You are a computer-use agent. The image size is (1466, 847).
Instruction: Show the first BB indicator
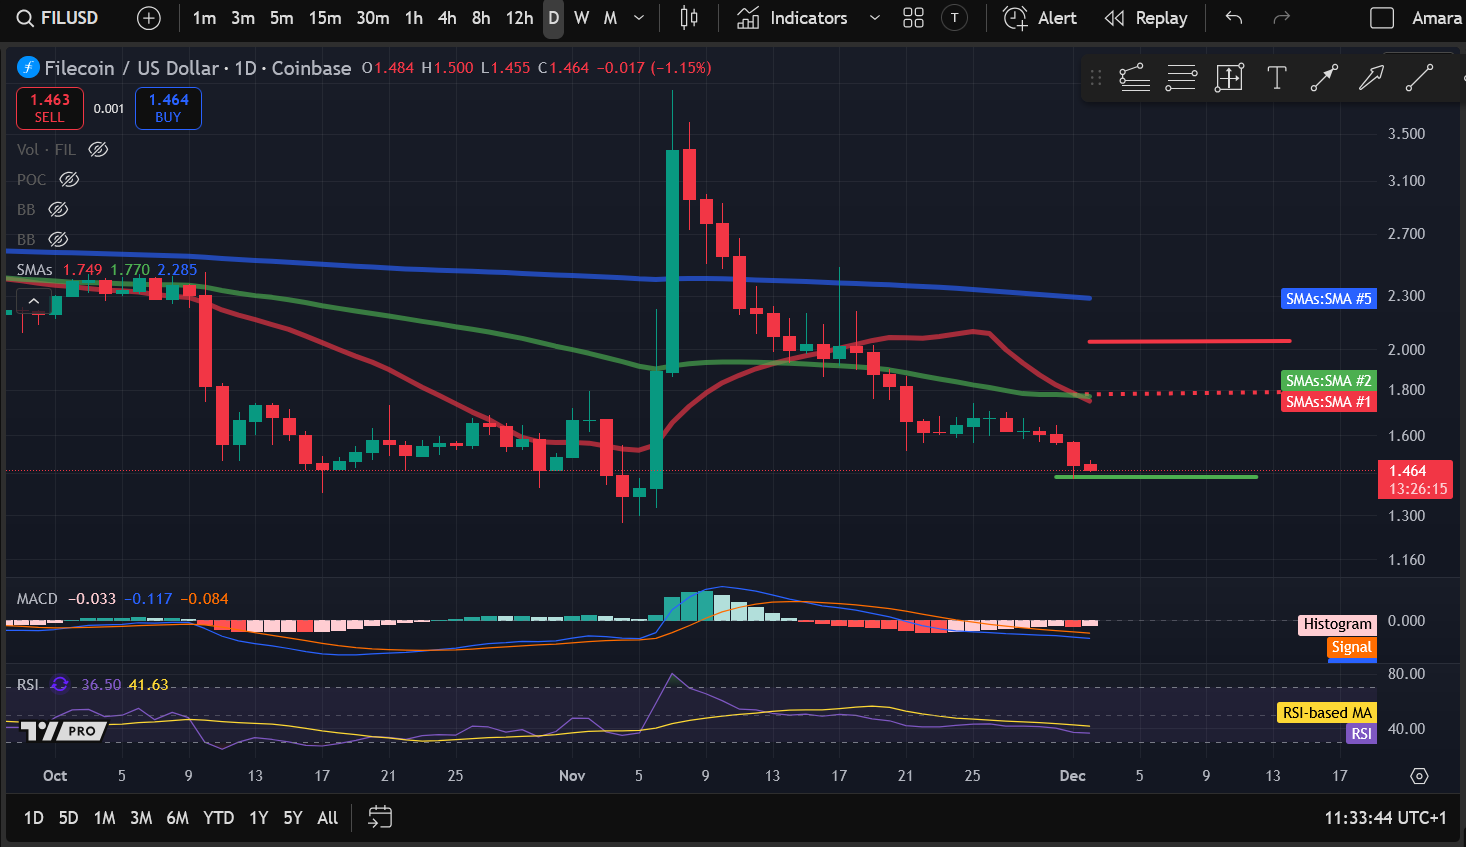click(x=58, y=209)
